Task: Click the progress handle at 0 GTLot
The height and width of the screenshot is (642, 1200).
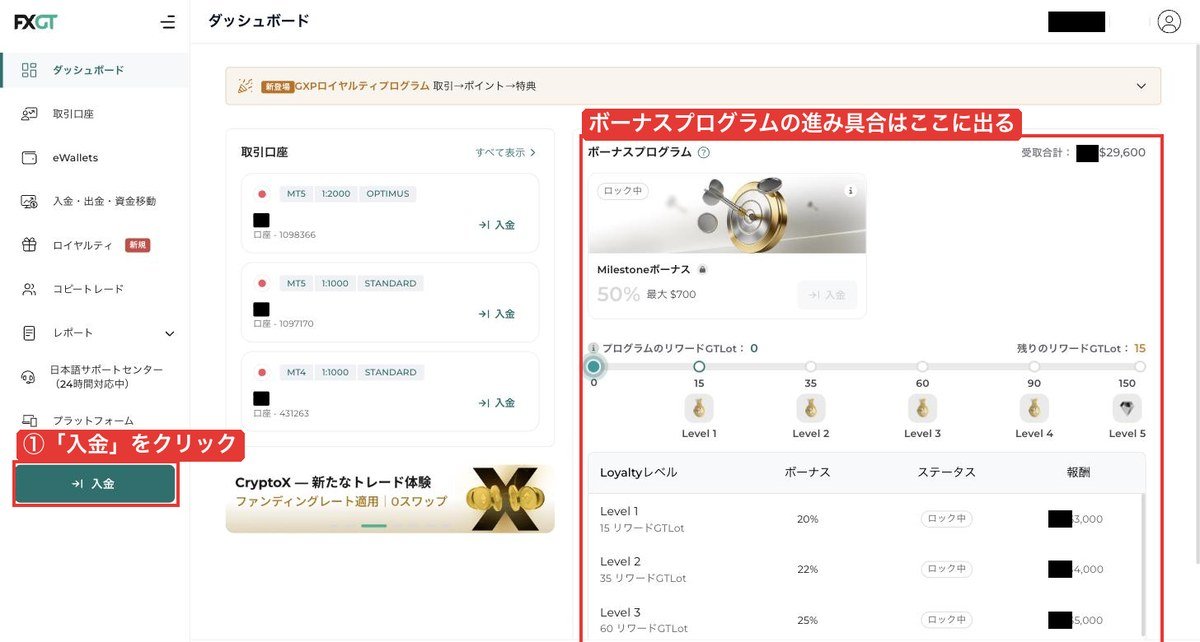Action: coord(594,366)
